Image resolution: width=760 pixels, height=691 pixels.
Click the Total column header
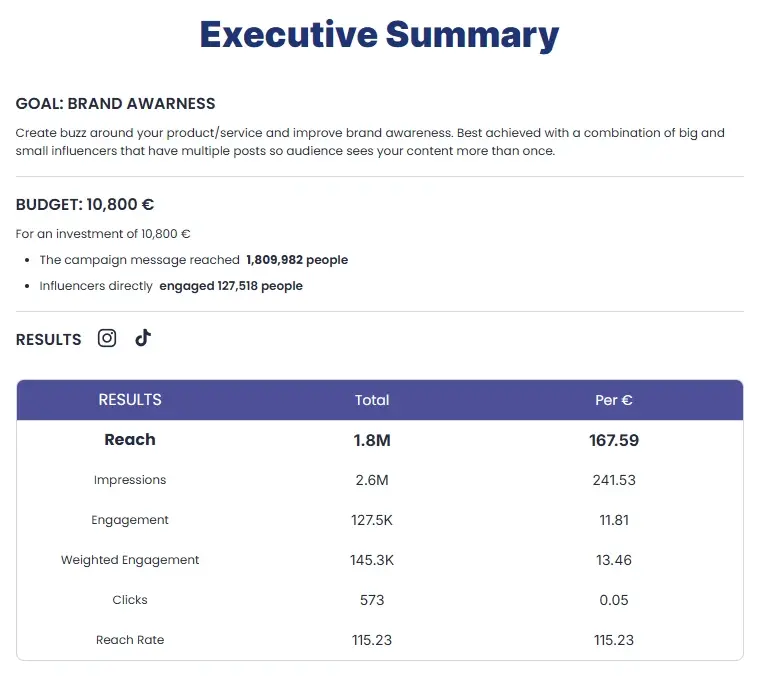coord(372,400)
